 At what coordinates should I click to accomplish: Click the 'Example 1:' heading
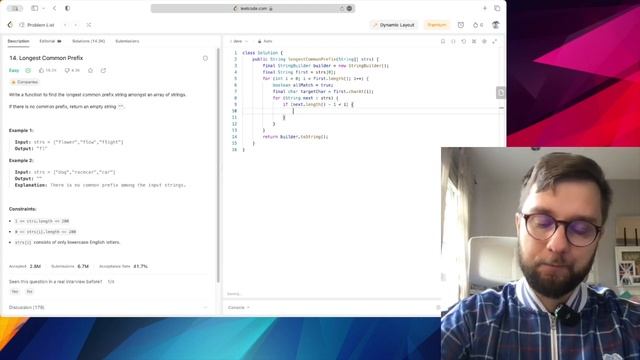pos(21,131)
